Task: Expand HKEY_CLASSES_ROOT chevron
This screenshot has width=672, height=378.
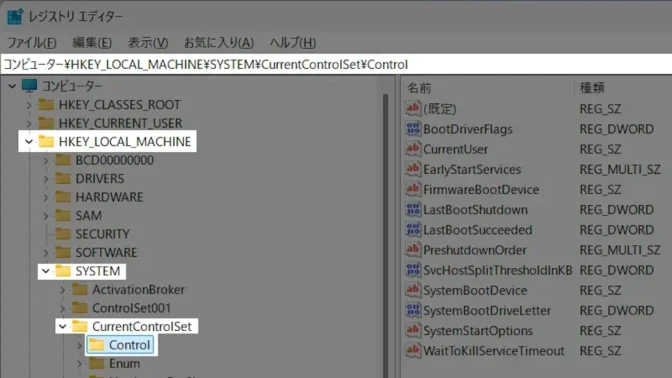Action: pyautogui.click(x=29, y=105)
